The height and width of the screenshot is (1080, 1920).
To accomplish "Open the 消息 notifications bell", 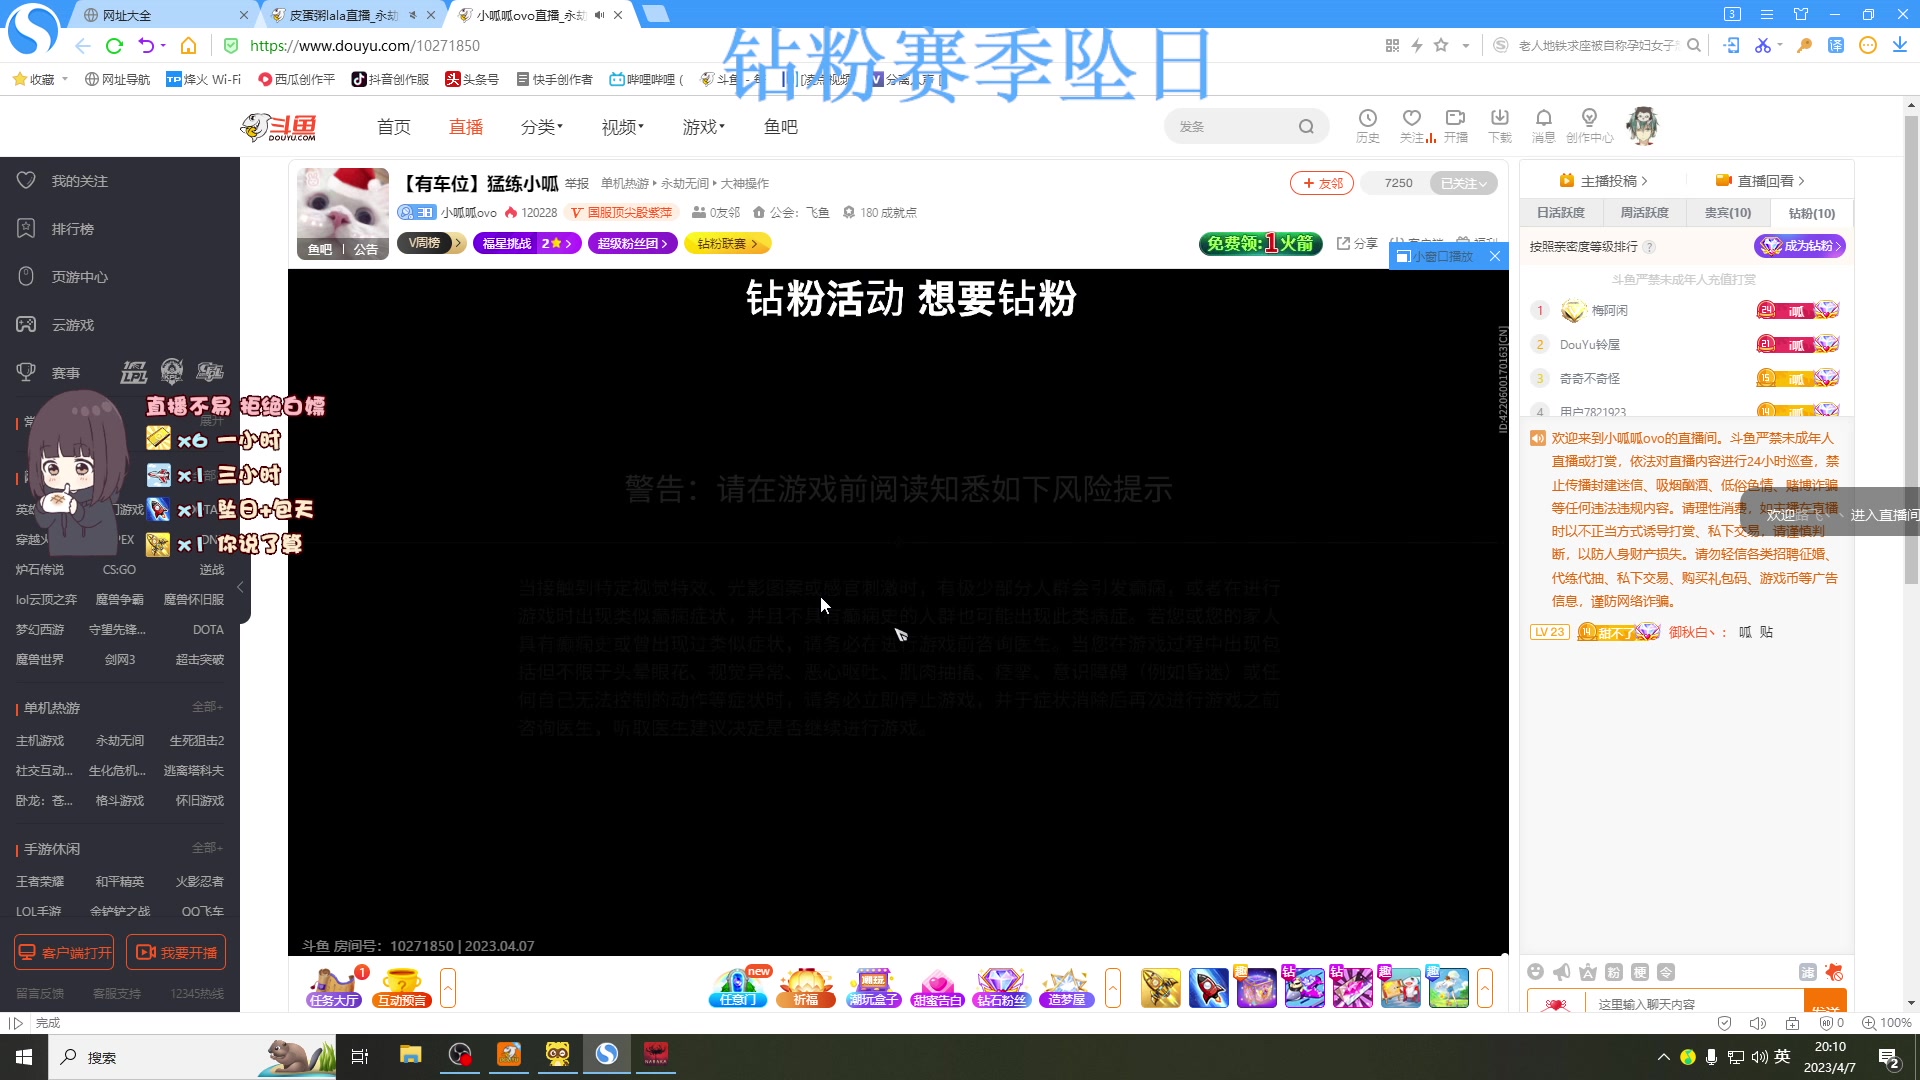I will tap(1544, 126).
